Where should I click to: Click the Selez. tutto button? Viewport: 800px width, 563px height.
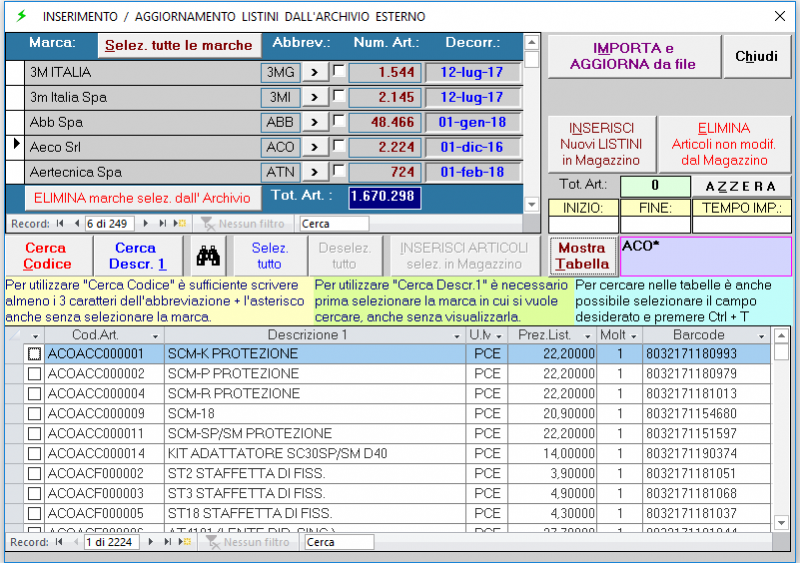269,256
